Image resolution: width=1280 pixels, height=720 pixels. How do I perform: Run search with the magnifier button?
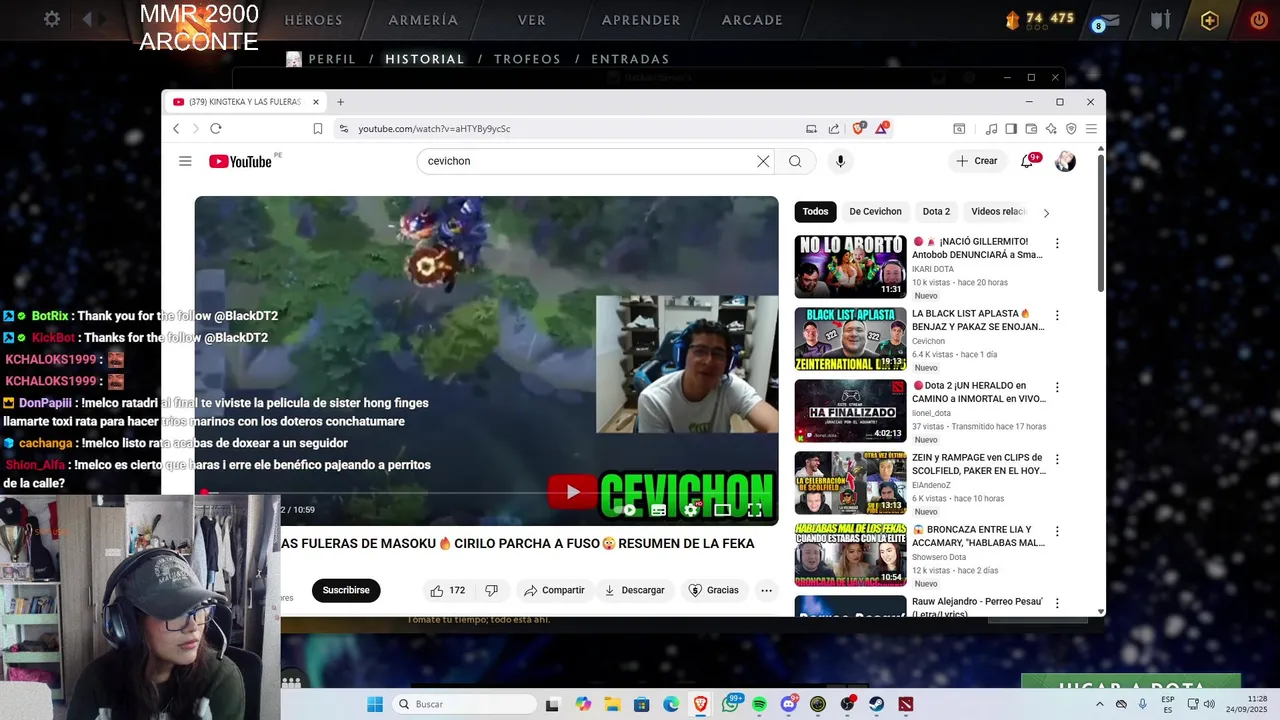point(795,161)
